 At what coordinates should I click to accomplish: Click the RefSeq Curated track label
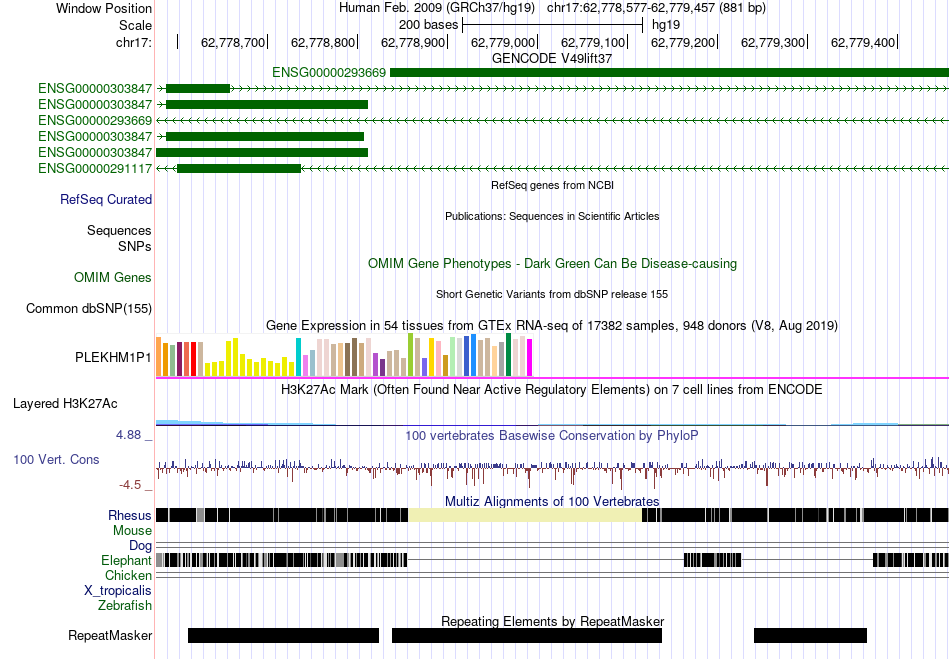[x=106, y=199]
